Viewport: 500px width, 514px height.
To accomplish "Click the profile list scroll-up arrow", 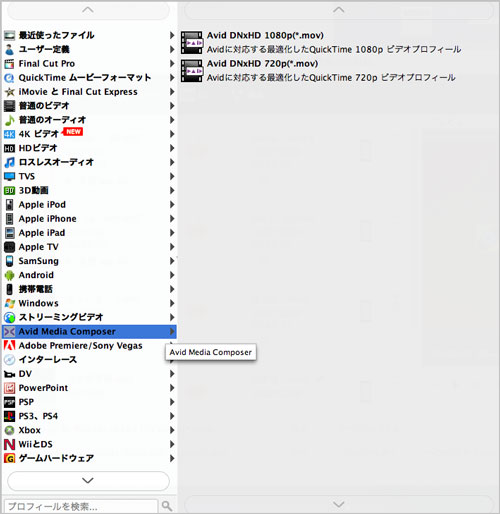I will click(338, 11).
